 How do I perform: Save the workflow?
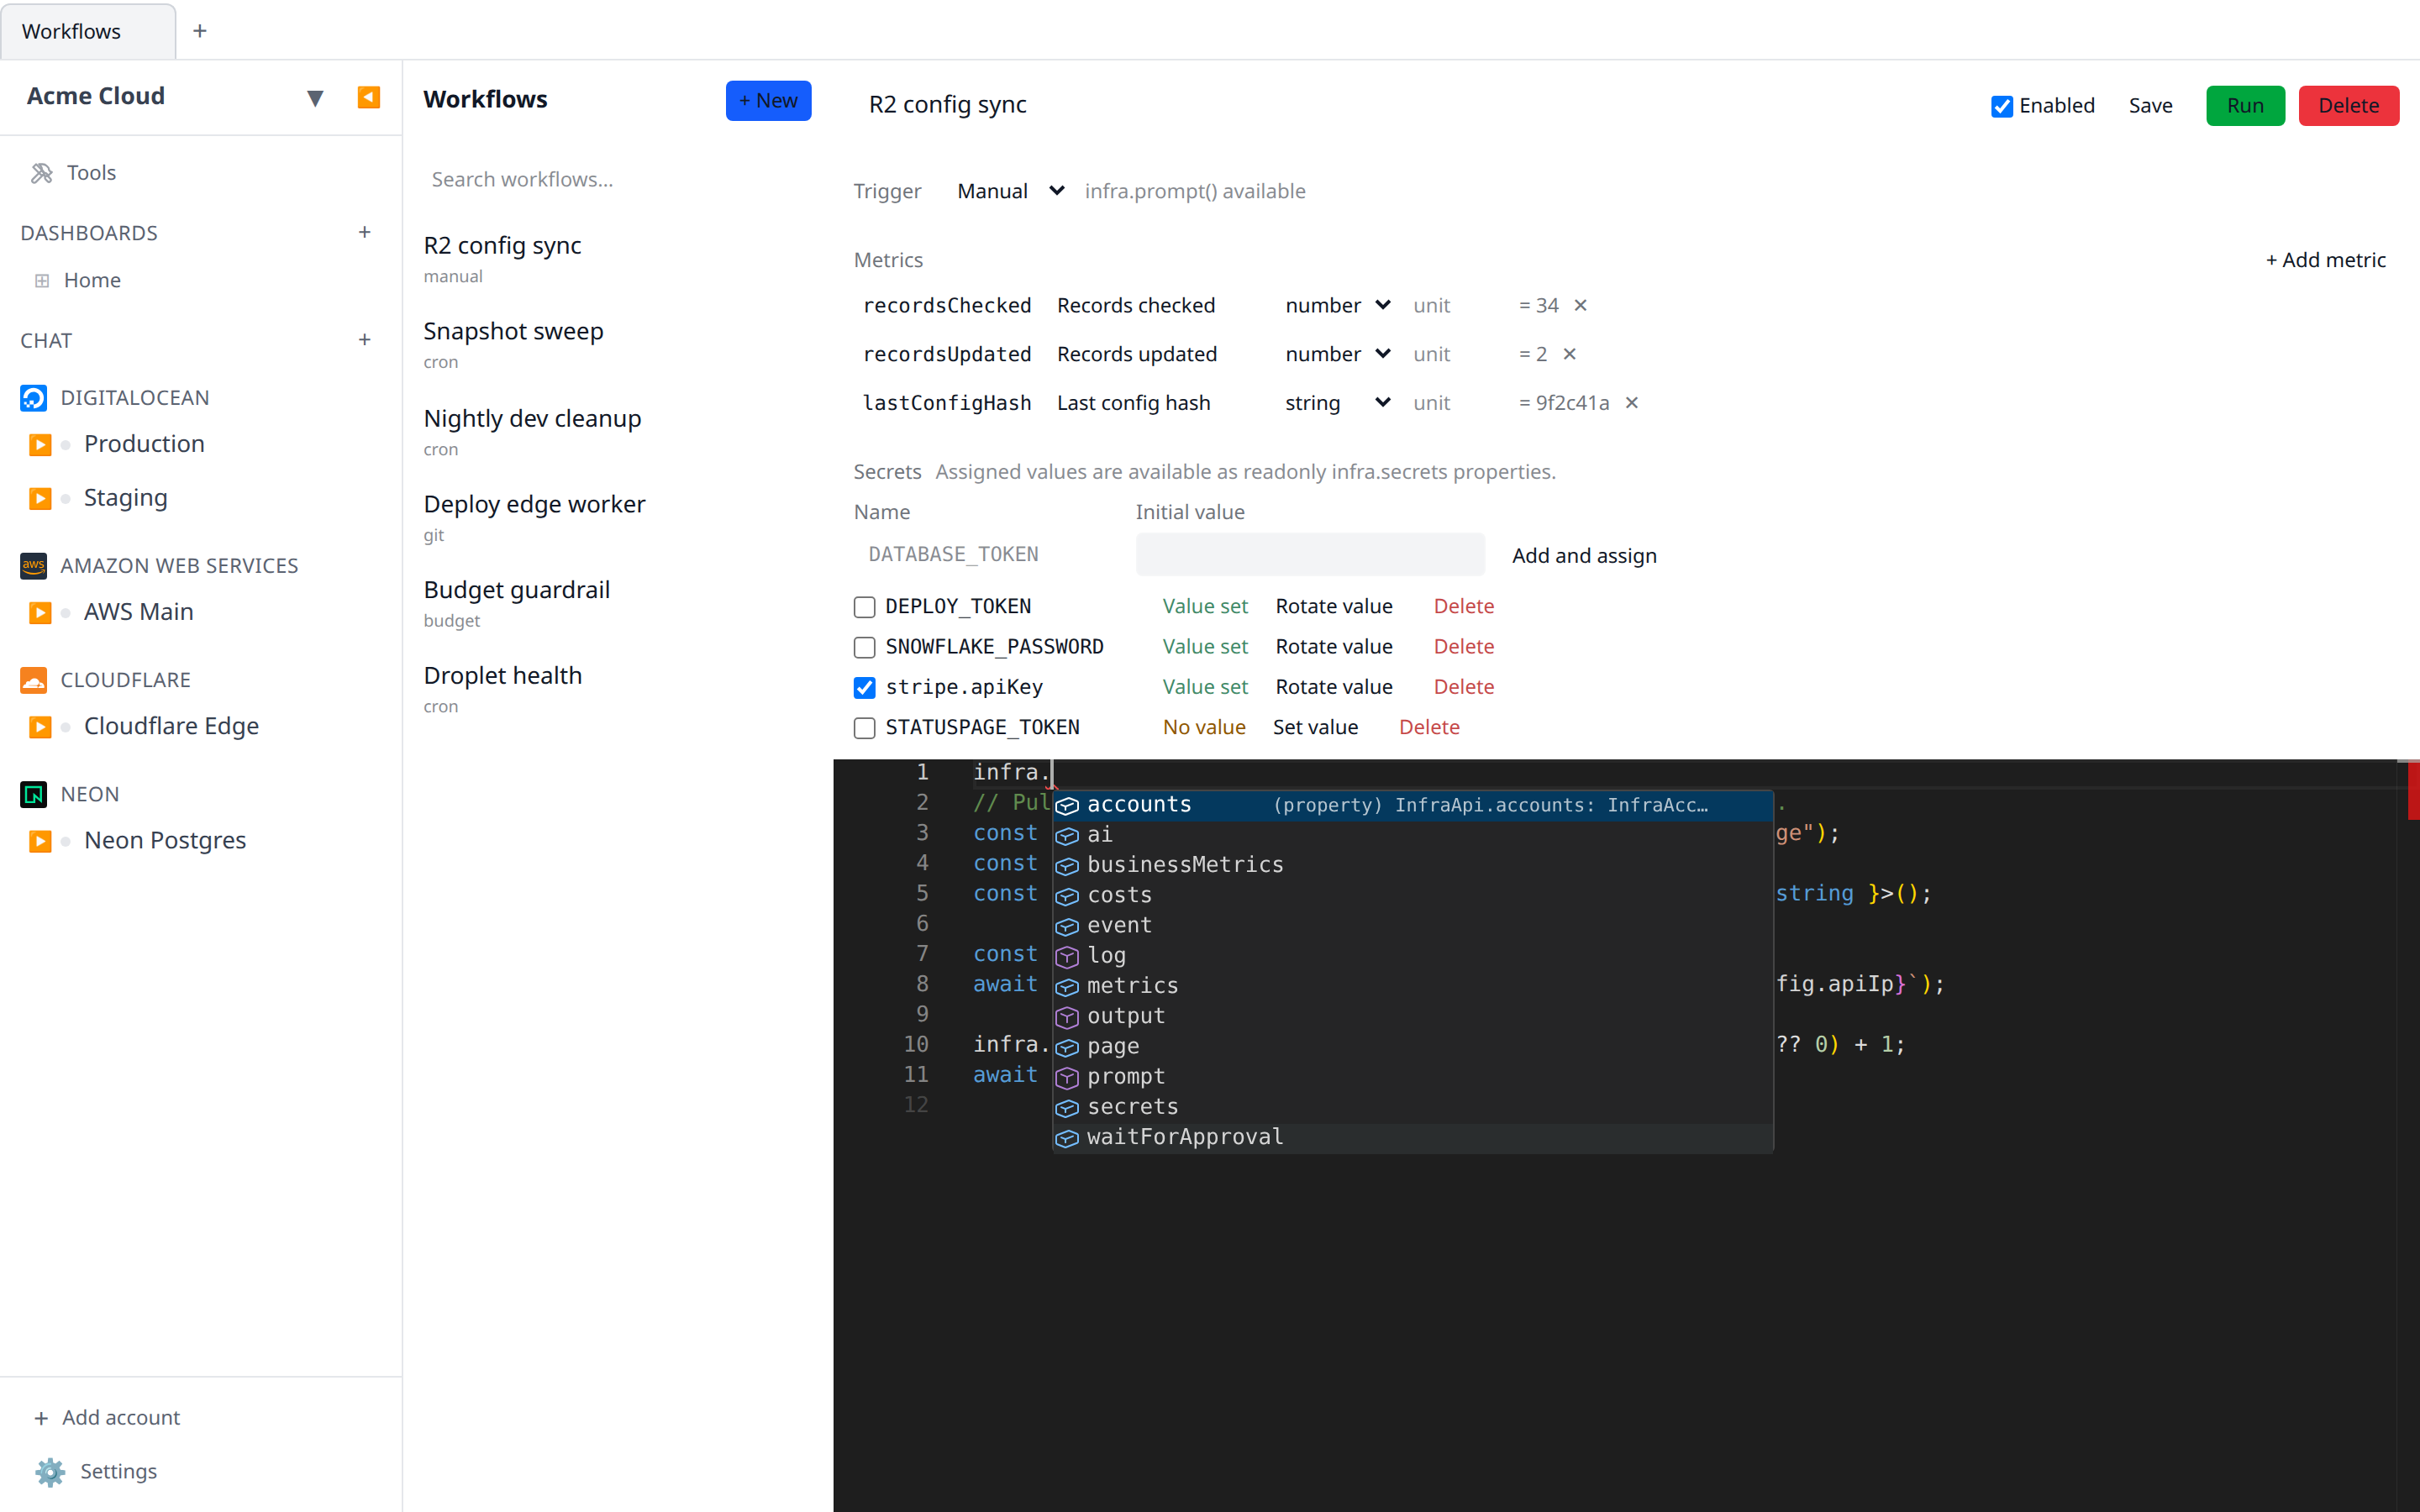[x=2150, y=106]
